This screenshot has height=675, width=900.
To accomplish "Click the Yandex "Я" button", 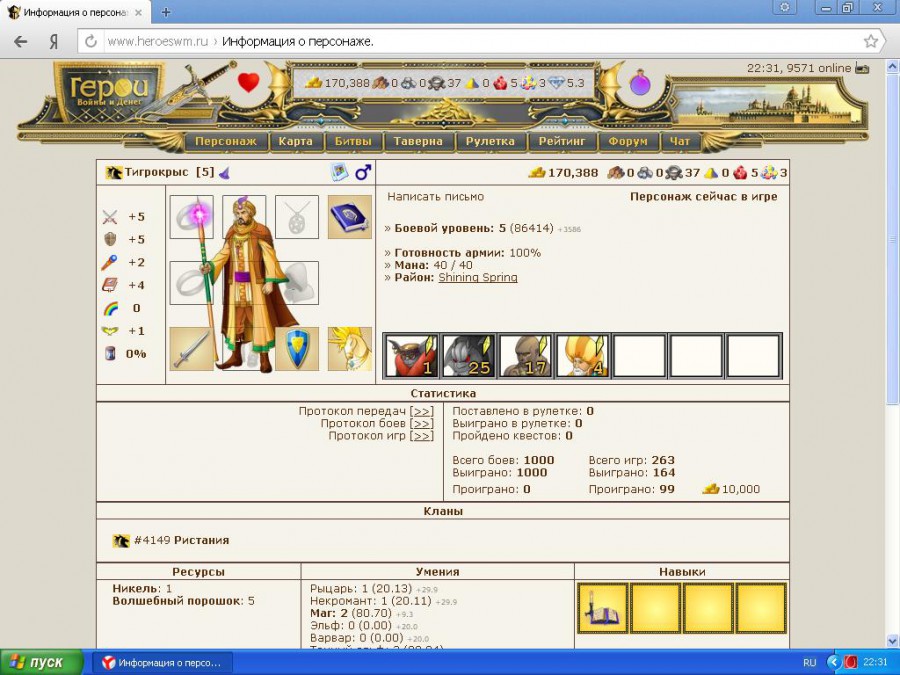I will (x=53, y=41).
